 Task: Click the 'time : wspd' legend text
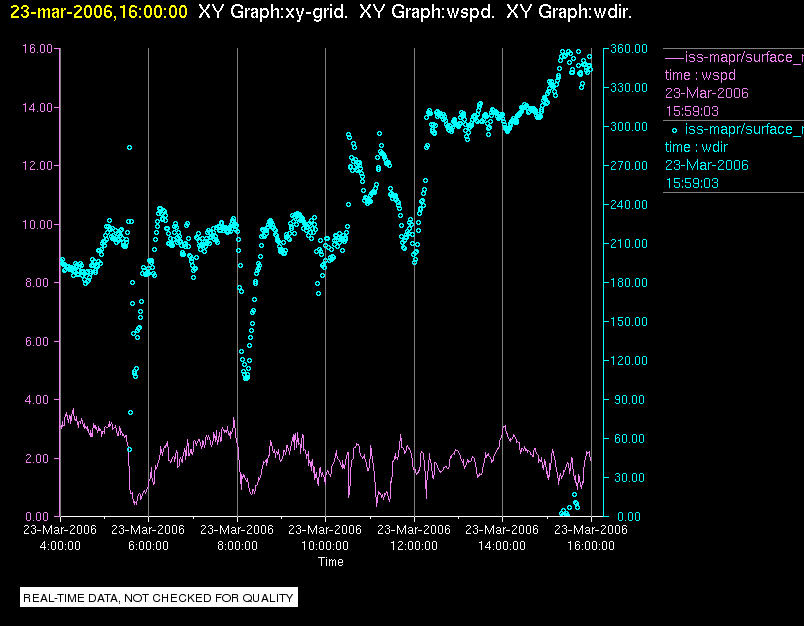[700, 75]
